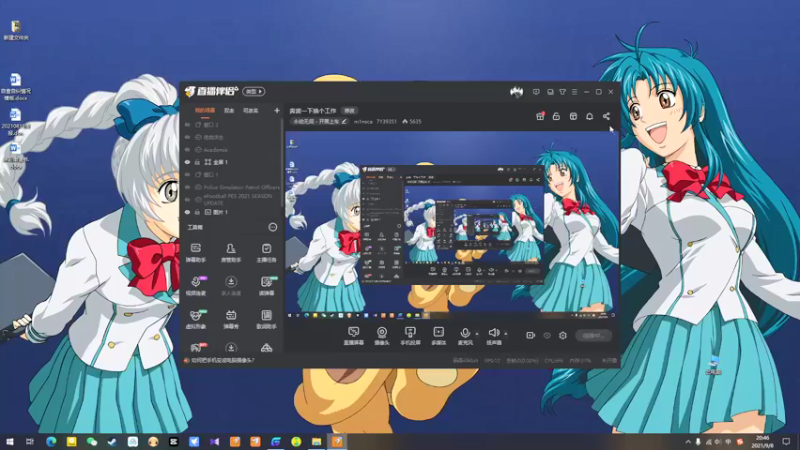Expand toolbox more options circle button

[273, 227]
